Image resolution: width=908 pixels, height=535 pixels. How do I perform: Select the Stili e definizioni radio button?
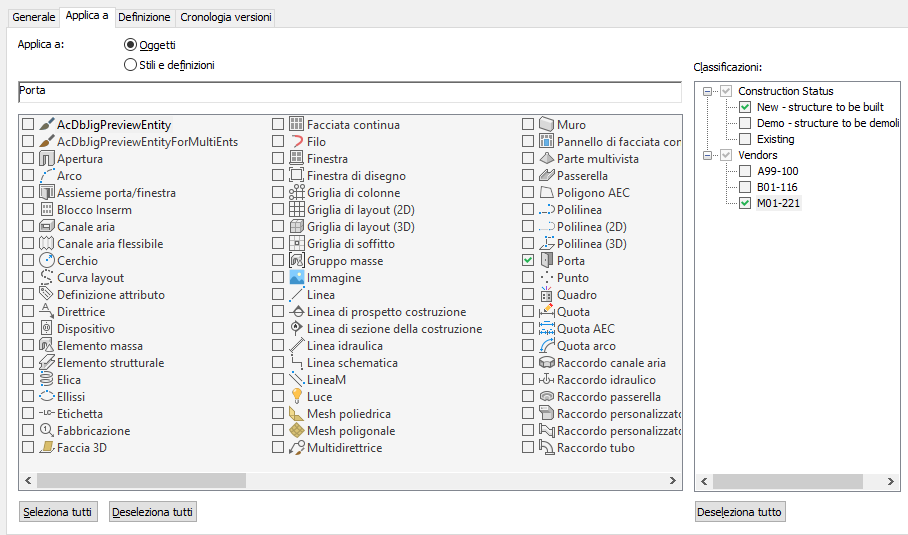(x=130, y=65)
